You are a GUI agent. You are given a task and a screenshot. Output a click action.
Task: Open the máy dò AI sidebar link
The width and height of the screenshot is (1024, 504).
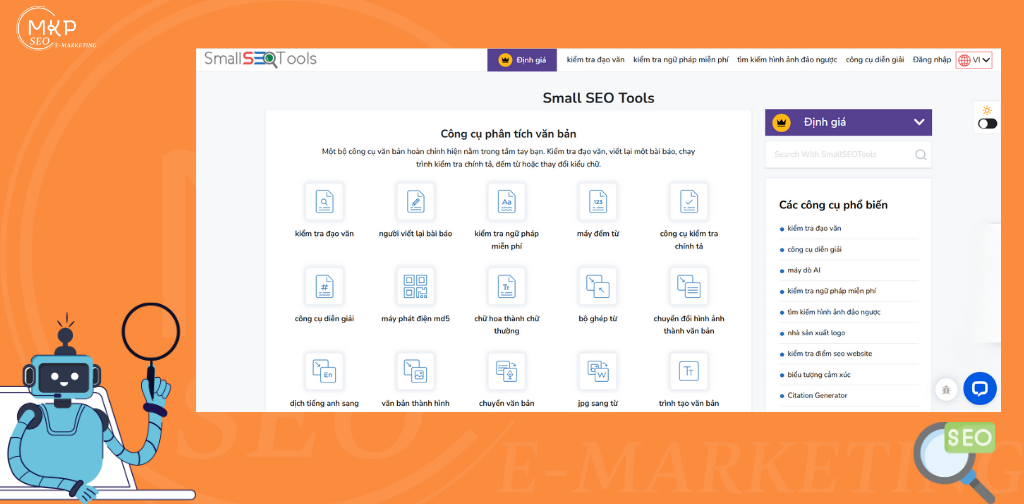[804, 270]
